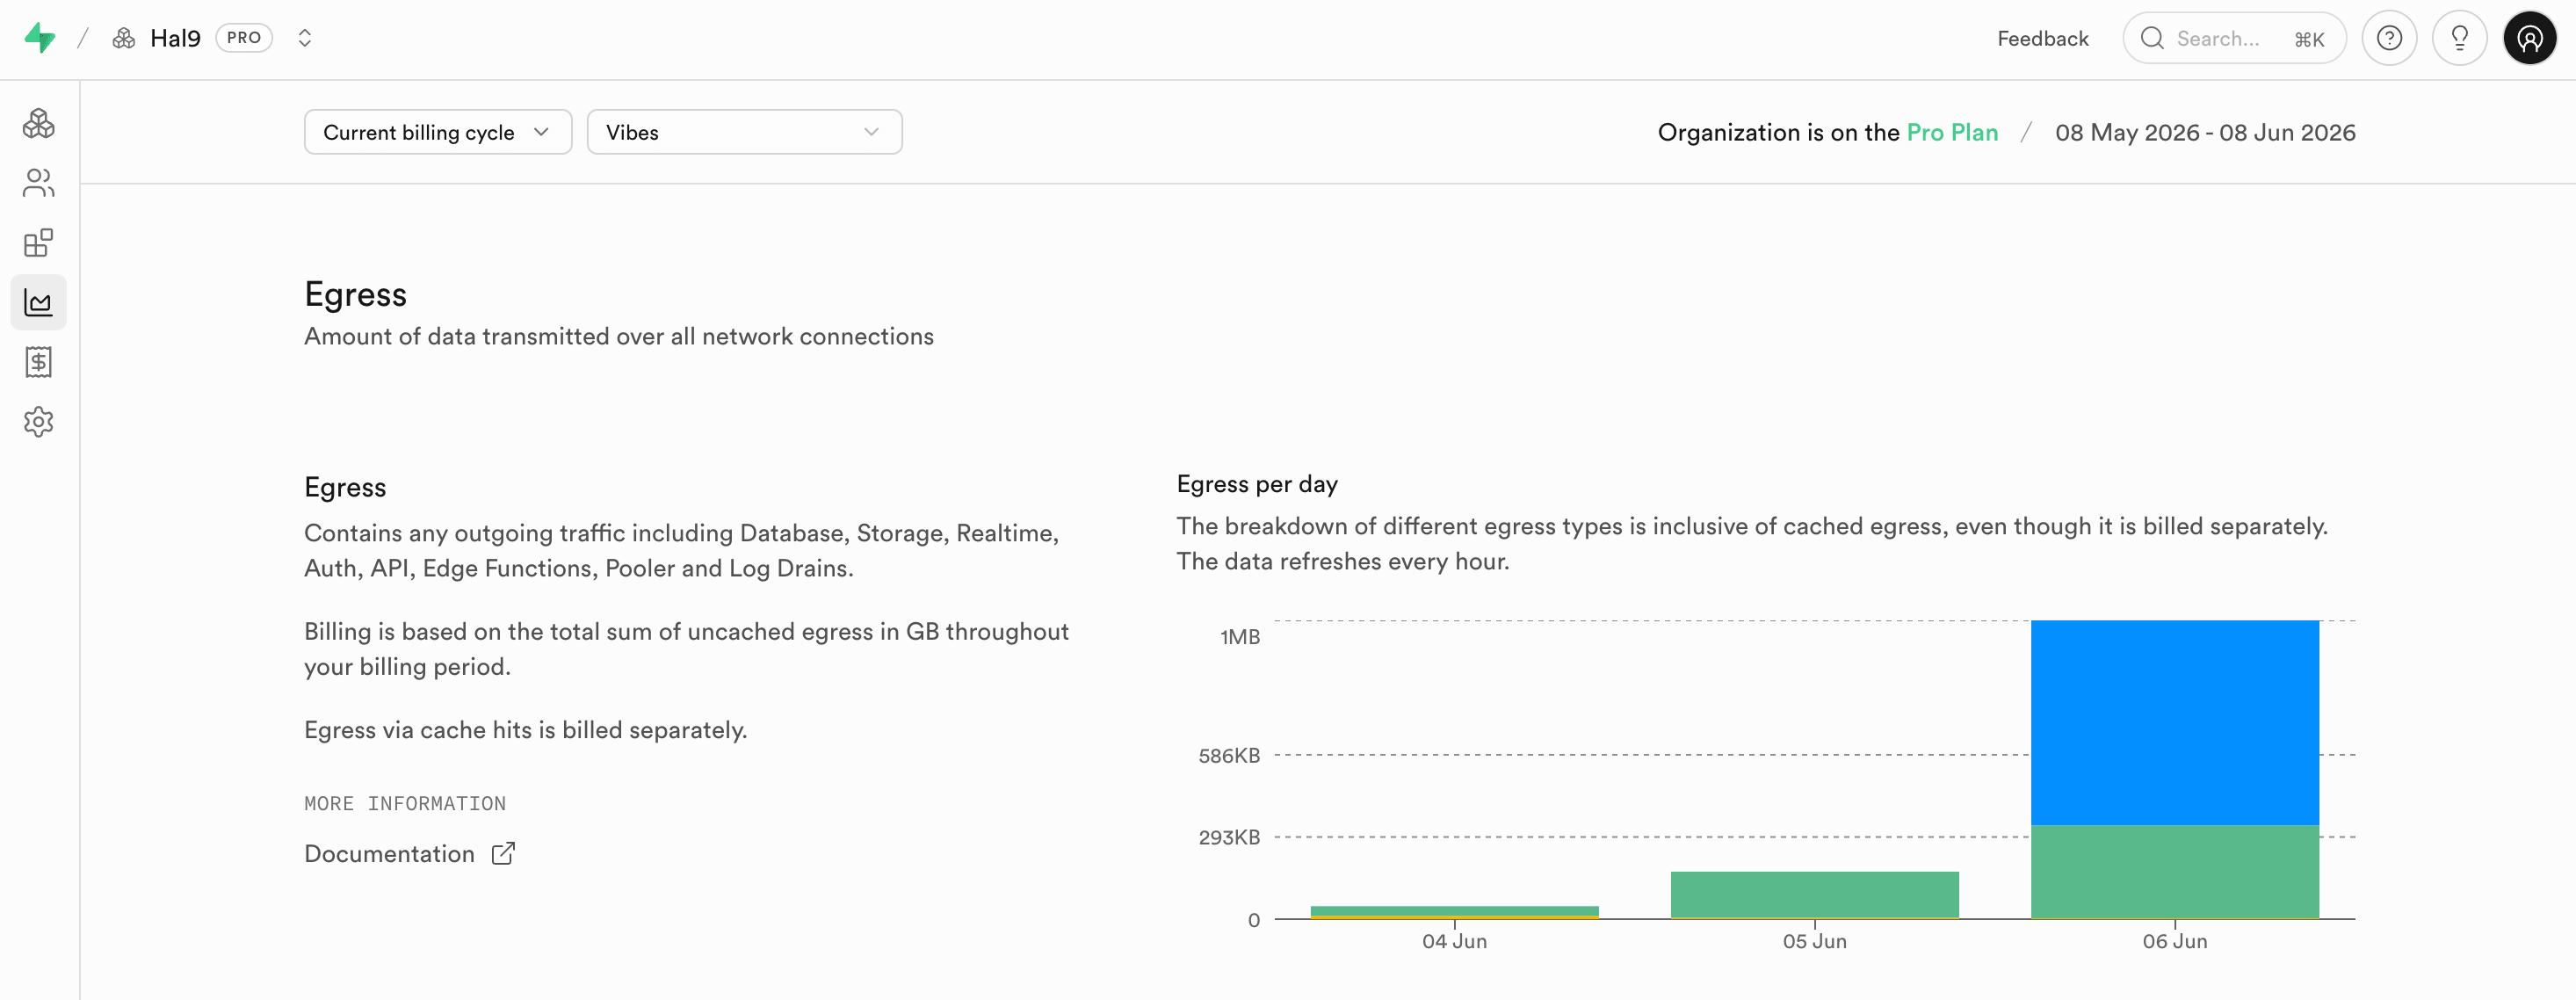
Task: Click the MORE INFORMATION label
Action: click(405, 803)
